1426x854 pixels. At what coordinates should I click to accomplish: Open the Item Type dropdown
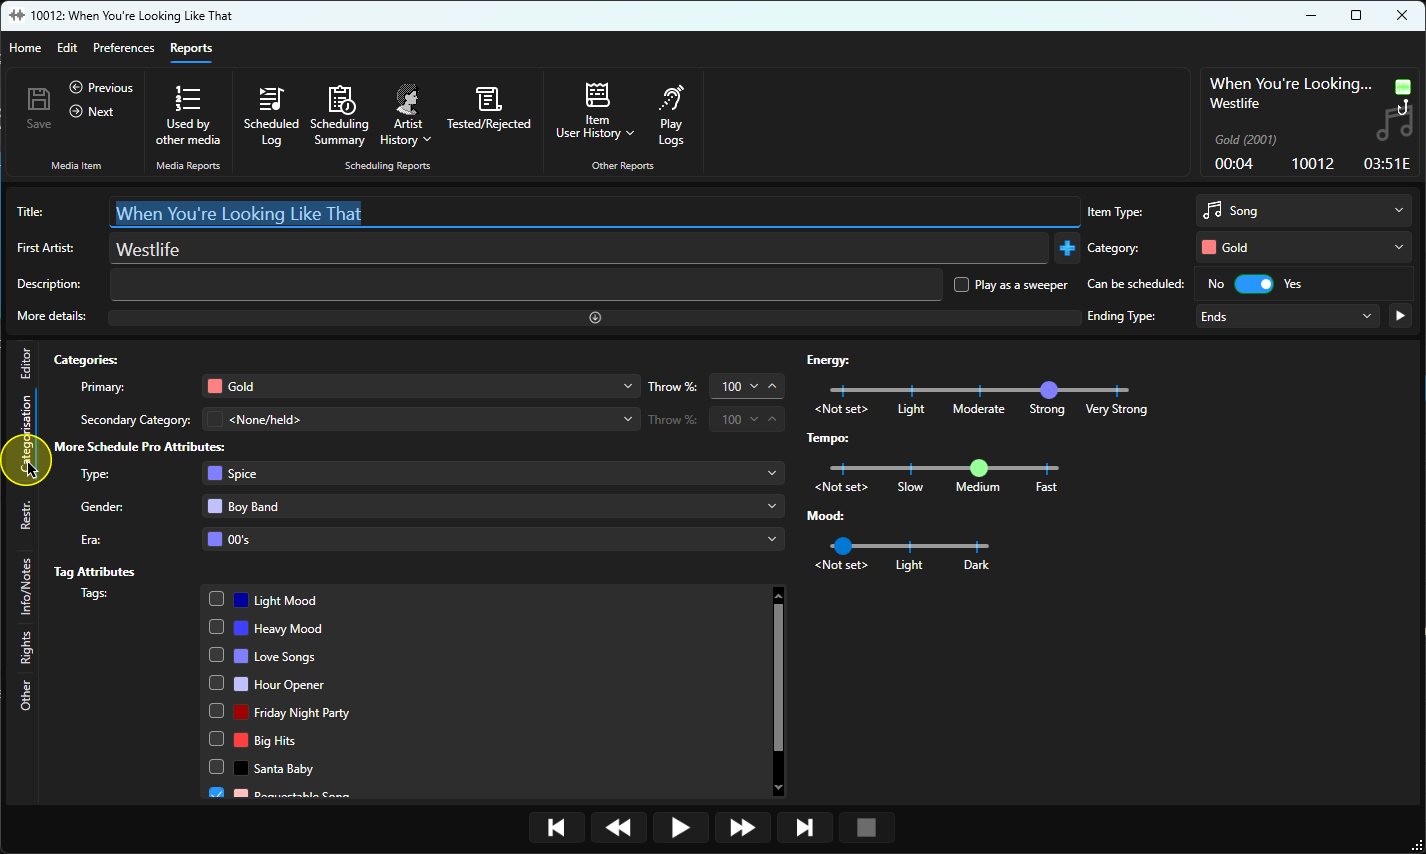tap(1303, 211)
